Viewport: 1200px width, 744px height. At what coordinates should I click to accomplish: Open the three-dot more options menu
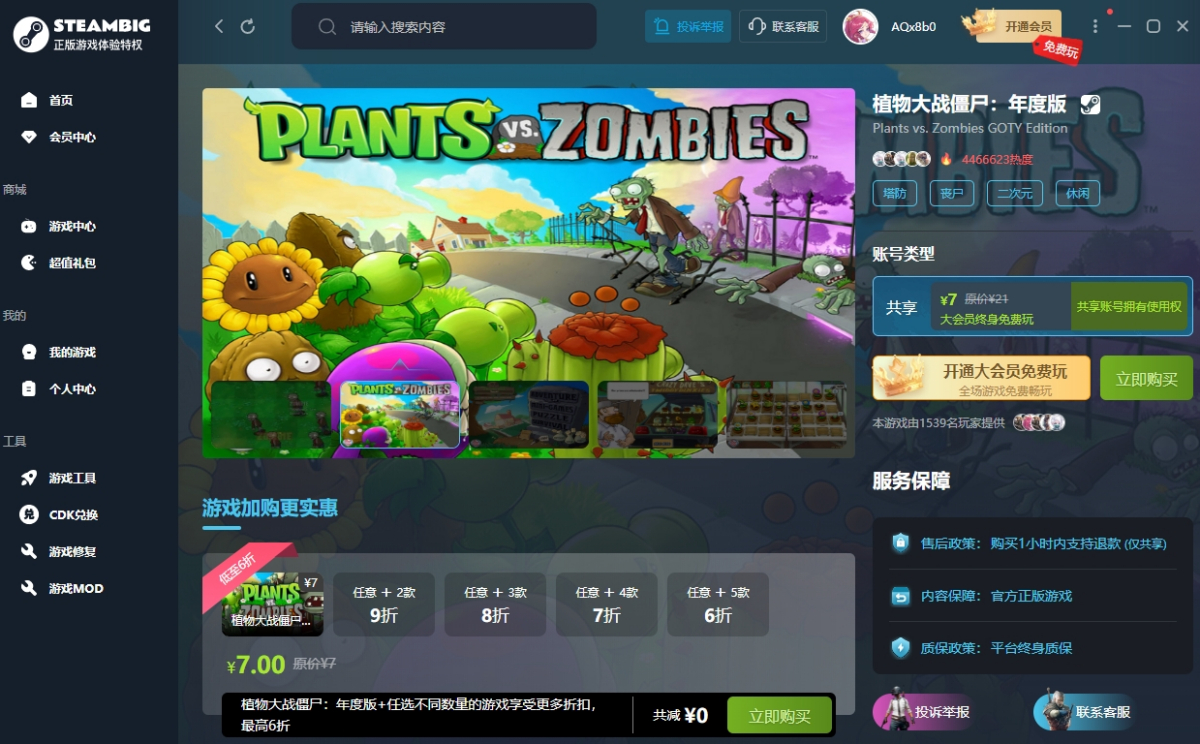pyautogui.click(x=1096, y=26)
